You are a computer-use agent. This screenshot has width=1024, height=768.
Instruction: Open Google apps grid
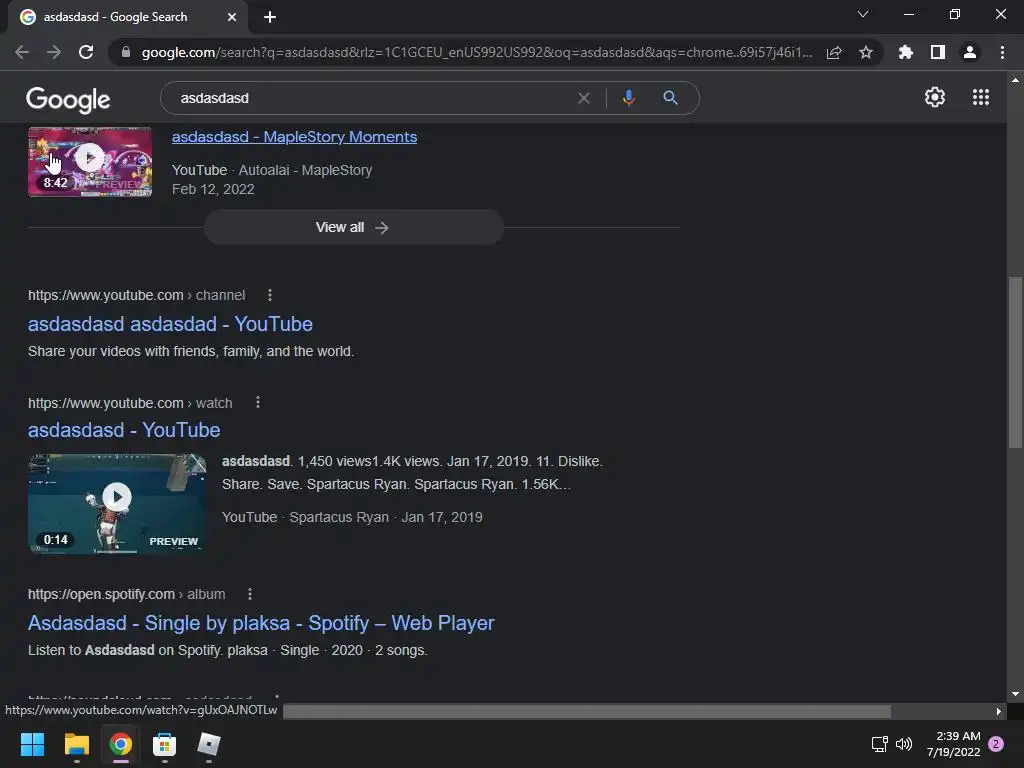coord(981,97)
